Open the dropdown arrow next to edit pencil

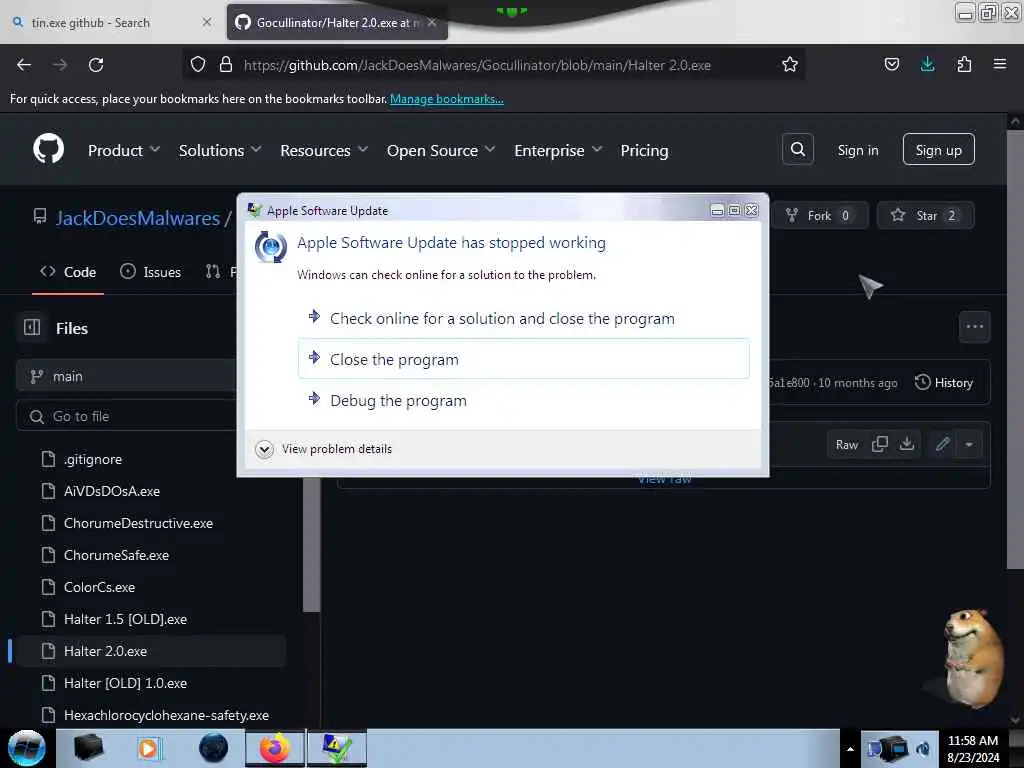point(969,445)
